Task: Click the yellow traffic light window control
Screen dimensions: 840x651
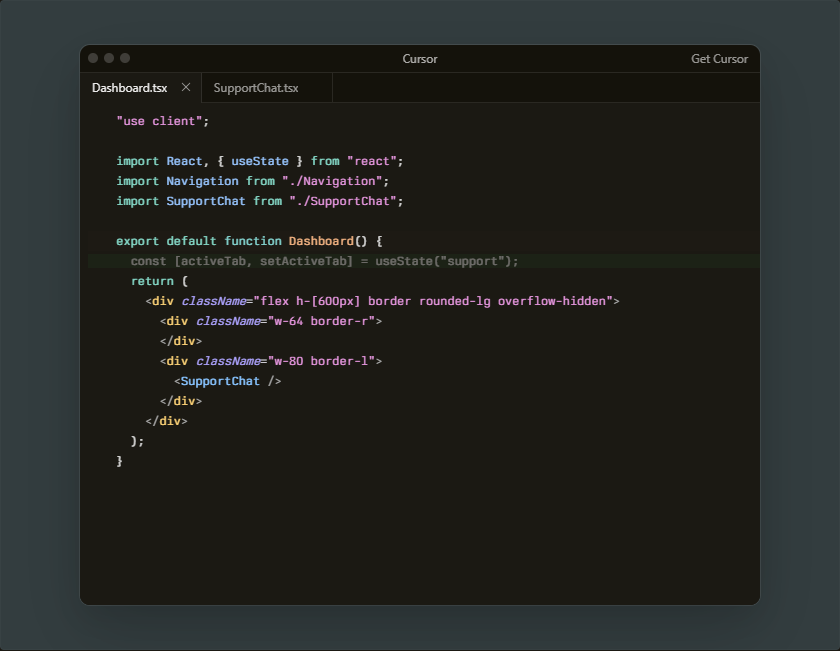Action: coord(108,59)
